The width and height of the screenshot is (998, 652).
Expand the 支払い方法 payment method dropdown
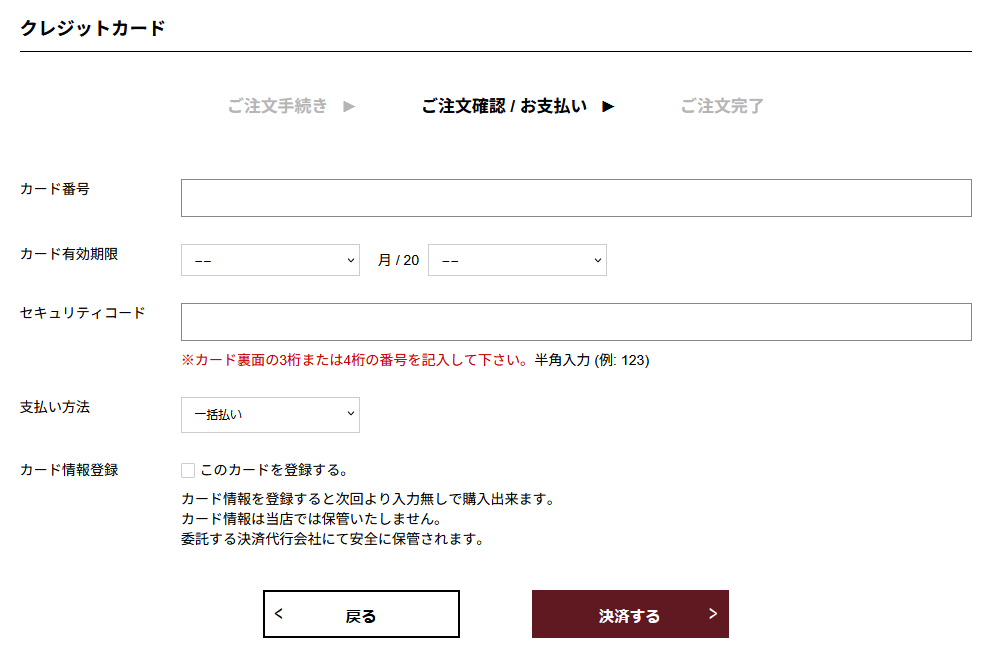click(270, 415)
